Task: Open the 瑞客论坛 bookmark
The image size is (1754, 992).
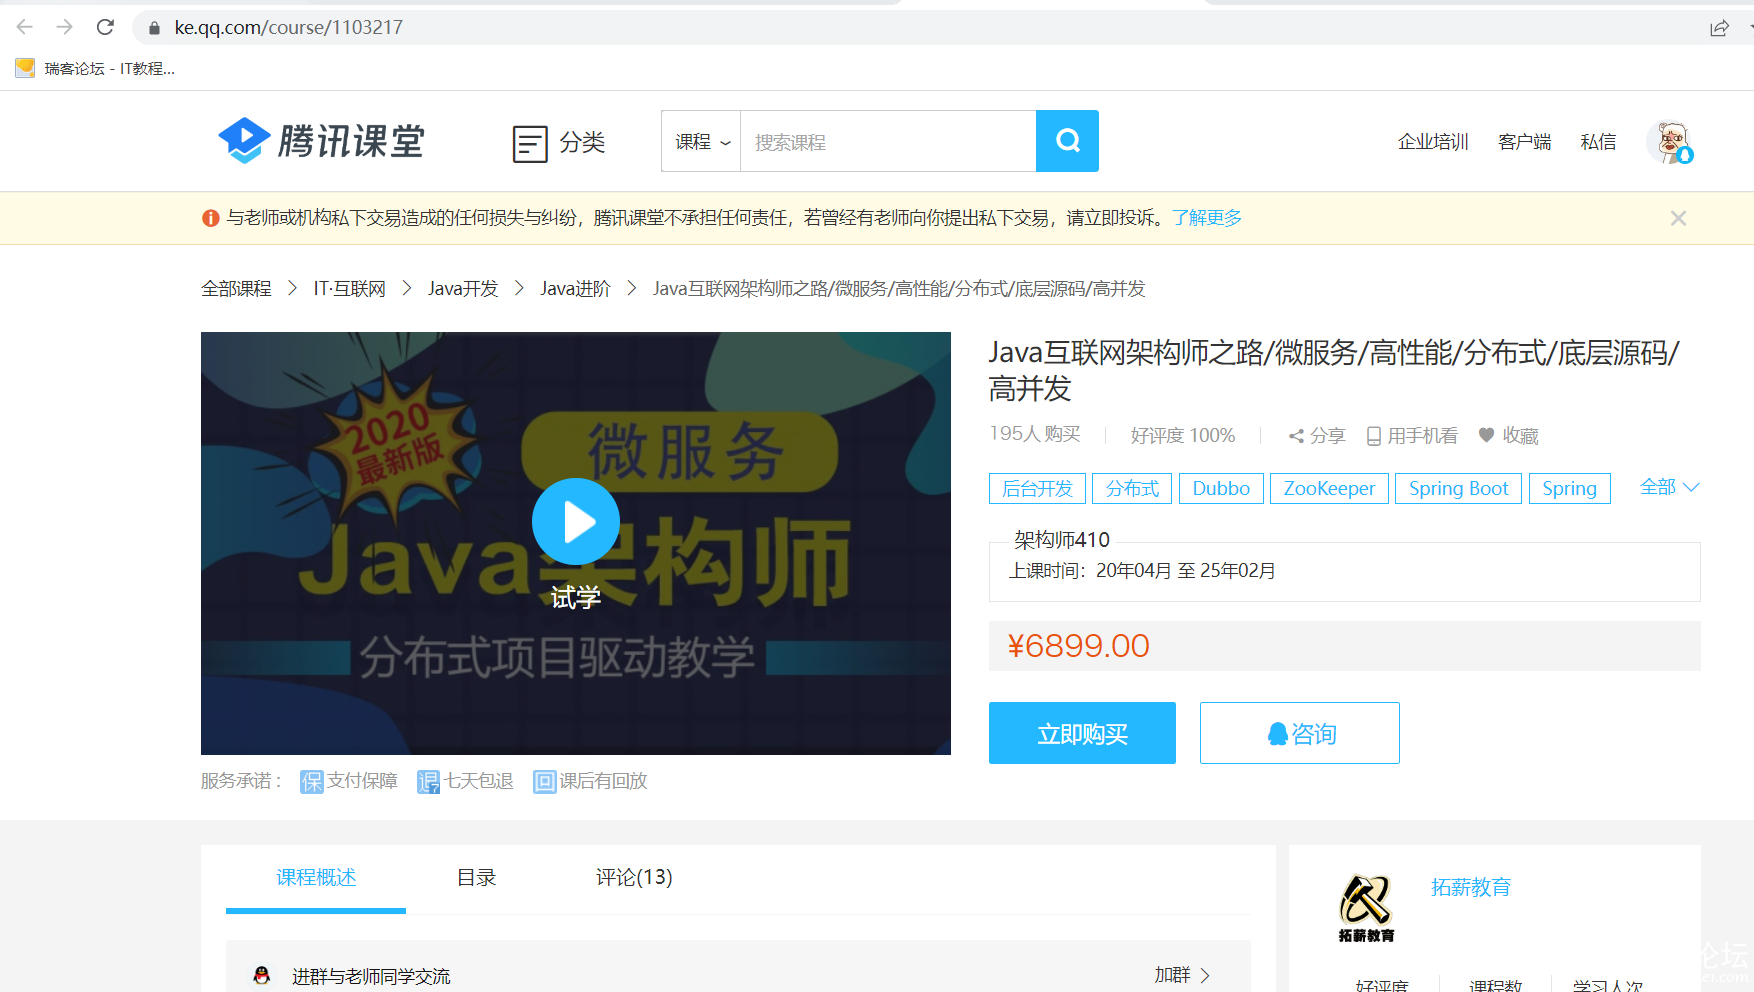Action: pyautogui.click(x=96, y=68)
